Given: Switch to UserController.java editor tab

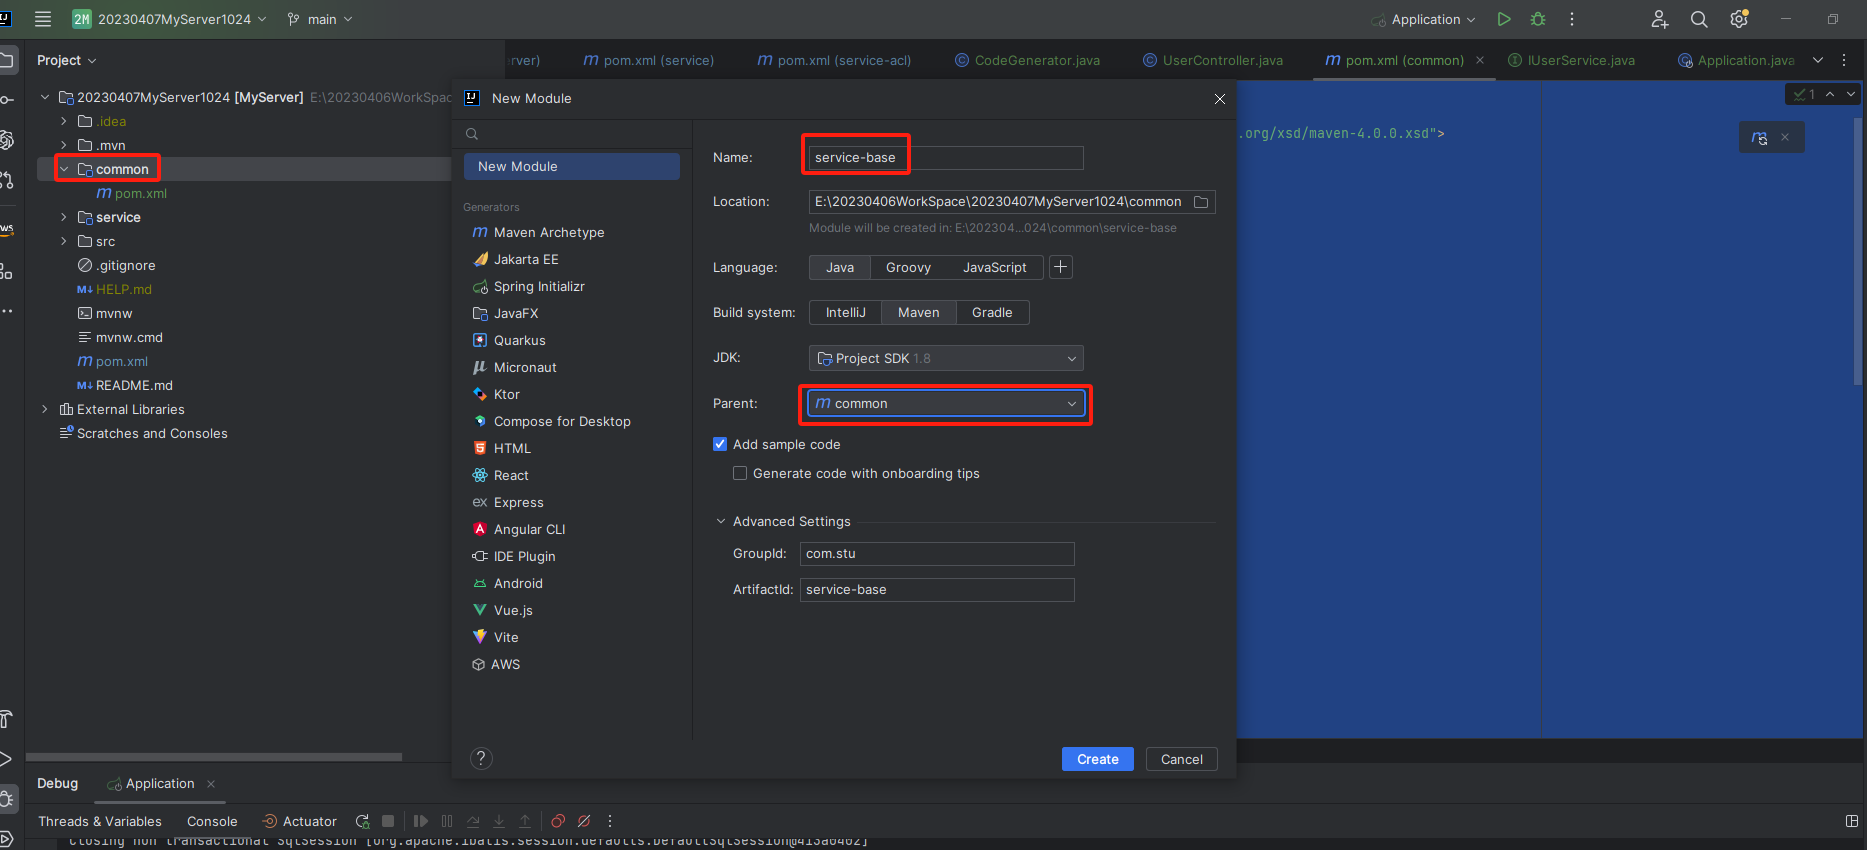Looking at the screenshot, I should pyautogui.click(x=1221, y=60).
